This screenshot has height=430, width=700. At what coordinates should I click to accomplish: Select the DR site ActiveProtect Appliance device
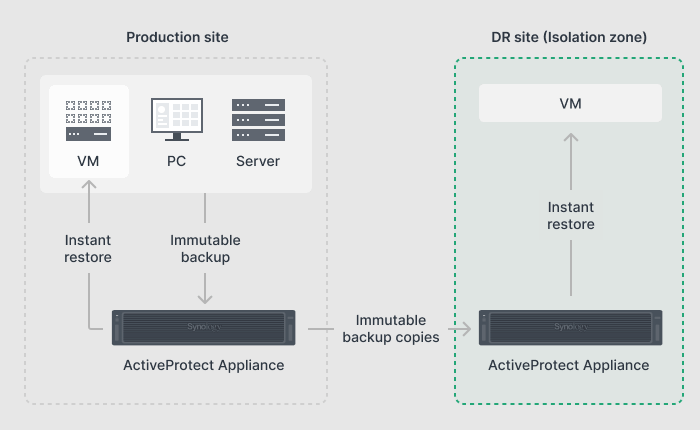pos(571,327)
